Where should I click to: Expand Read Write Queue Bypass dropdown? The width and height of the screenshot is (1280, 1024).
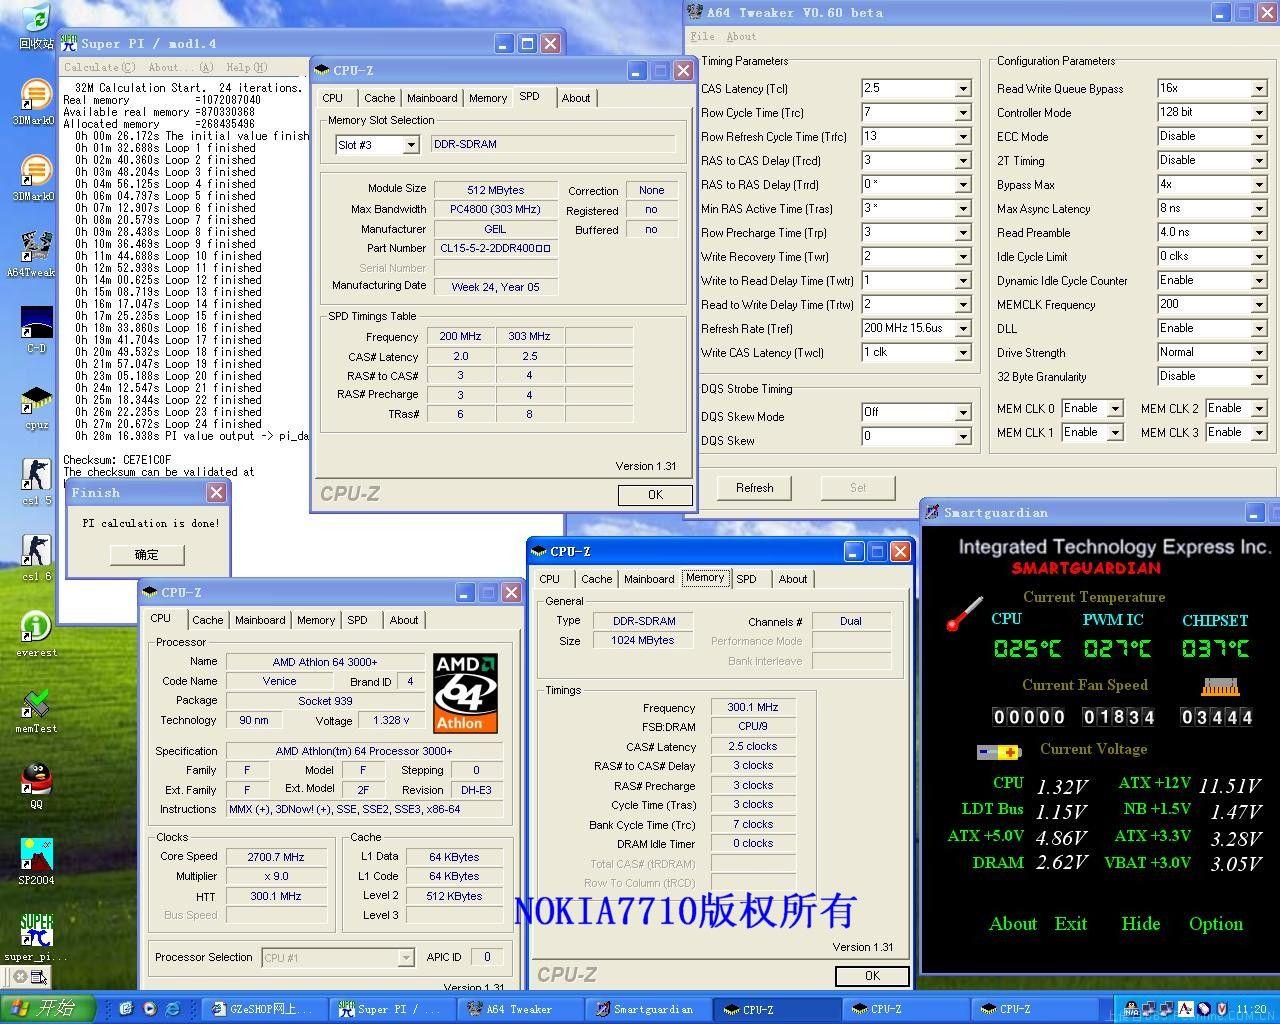coord(1258,89)
